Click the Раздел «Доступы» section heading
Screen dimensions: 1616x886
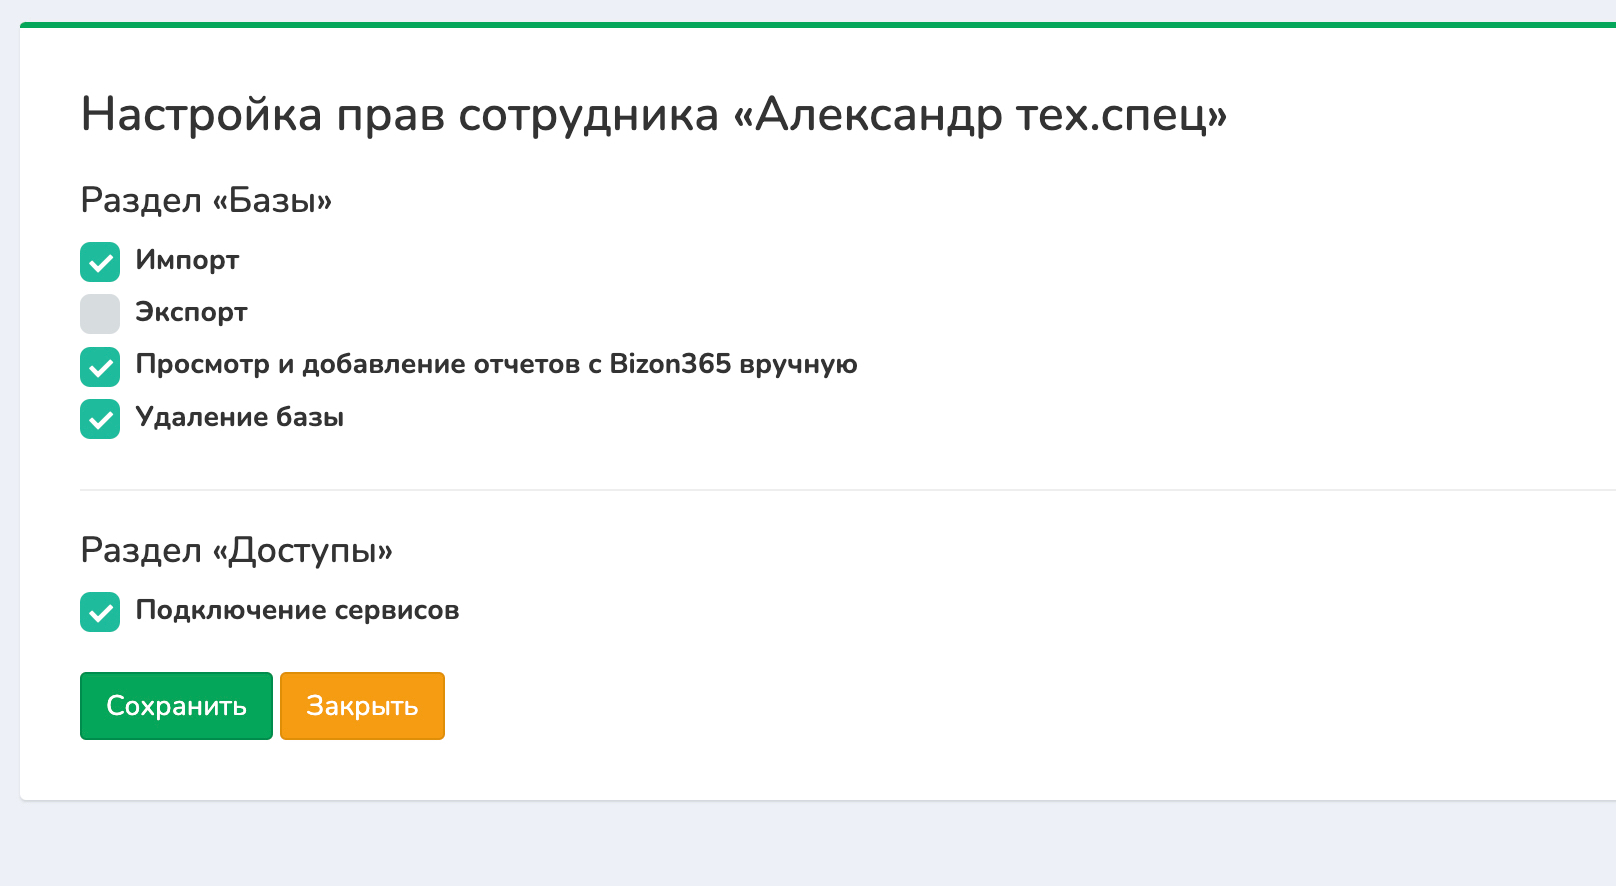coord(236,550)
